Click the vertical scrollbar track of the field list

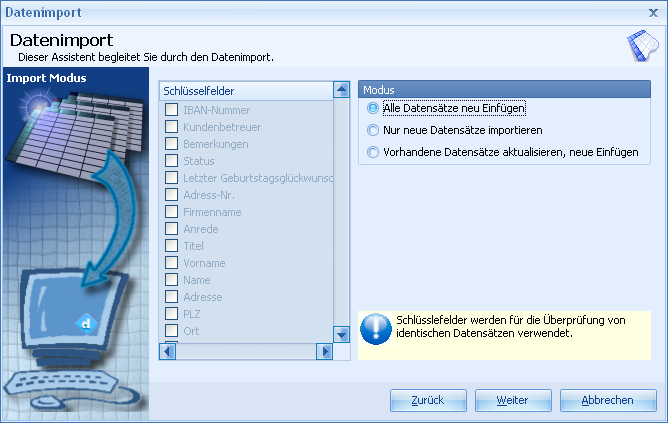341,212
